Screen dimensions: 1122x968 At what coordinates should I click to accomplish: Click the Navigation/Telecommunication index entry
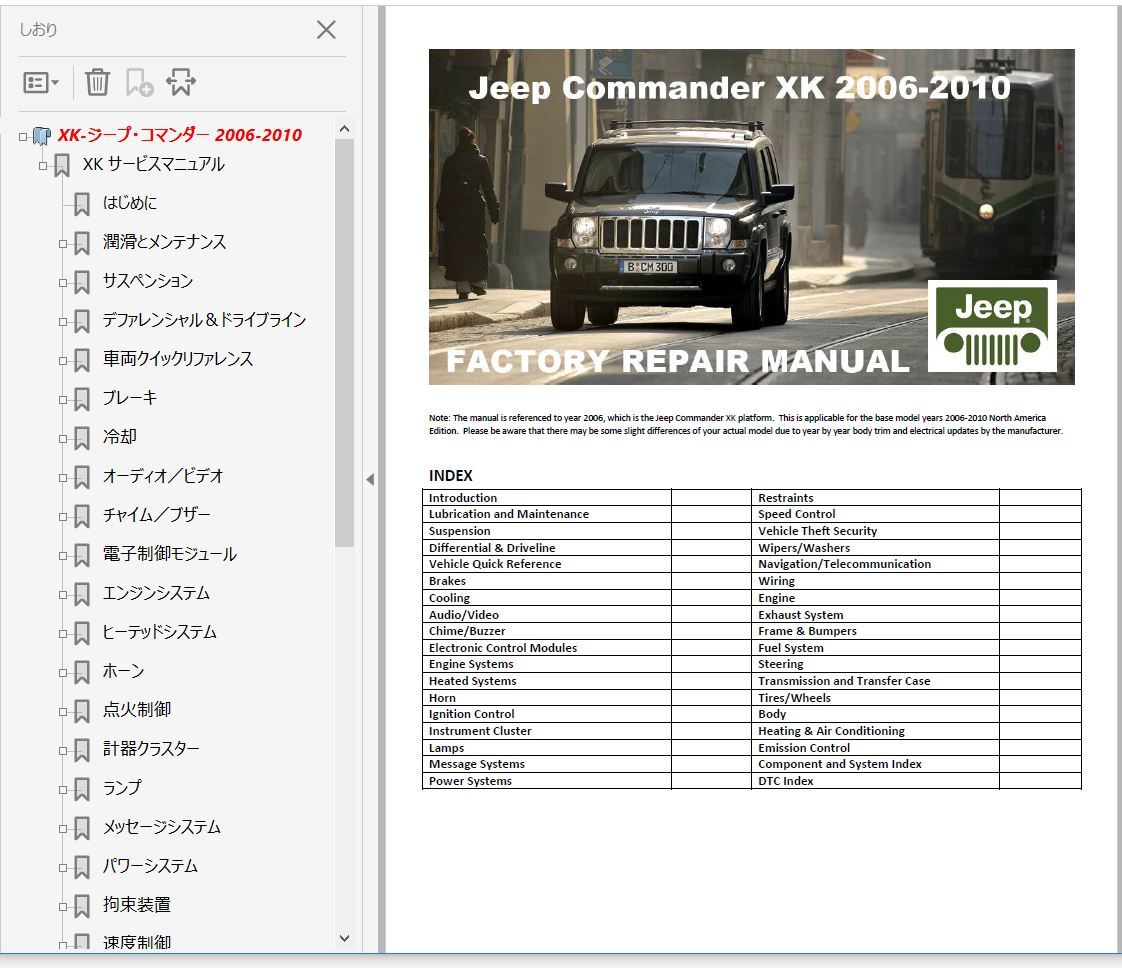pyautogui.click(x=844, y=564)
